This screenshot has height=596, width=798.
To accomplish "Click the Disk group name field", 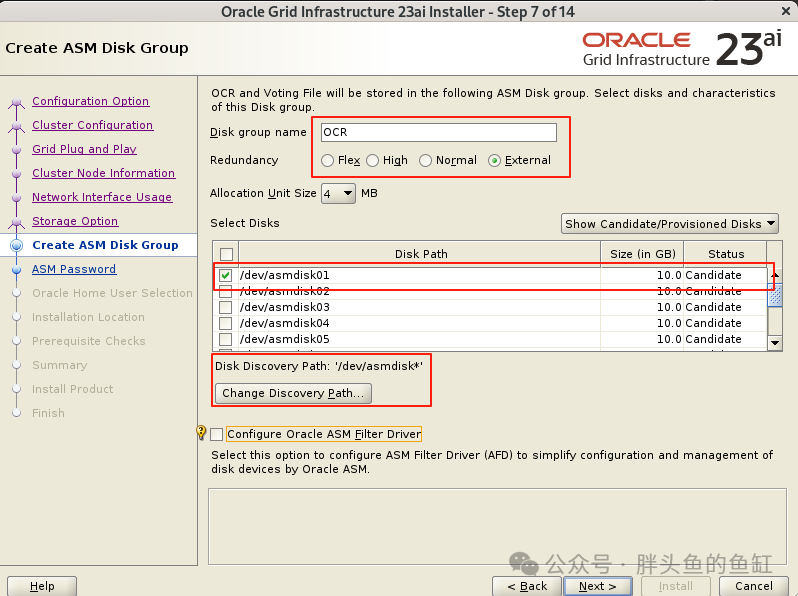I will 439,132.
